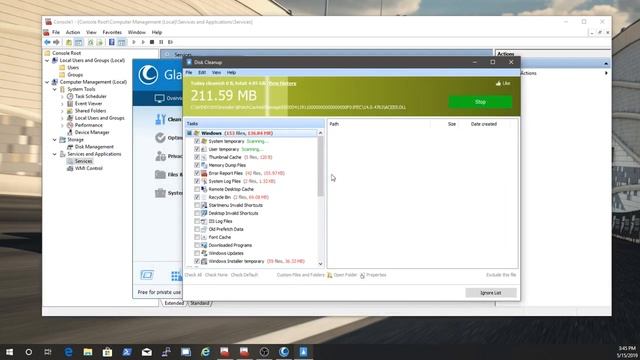Open Mail app from the taskbar
640x360 pixels.
(147, 352)
